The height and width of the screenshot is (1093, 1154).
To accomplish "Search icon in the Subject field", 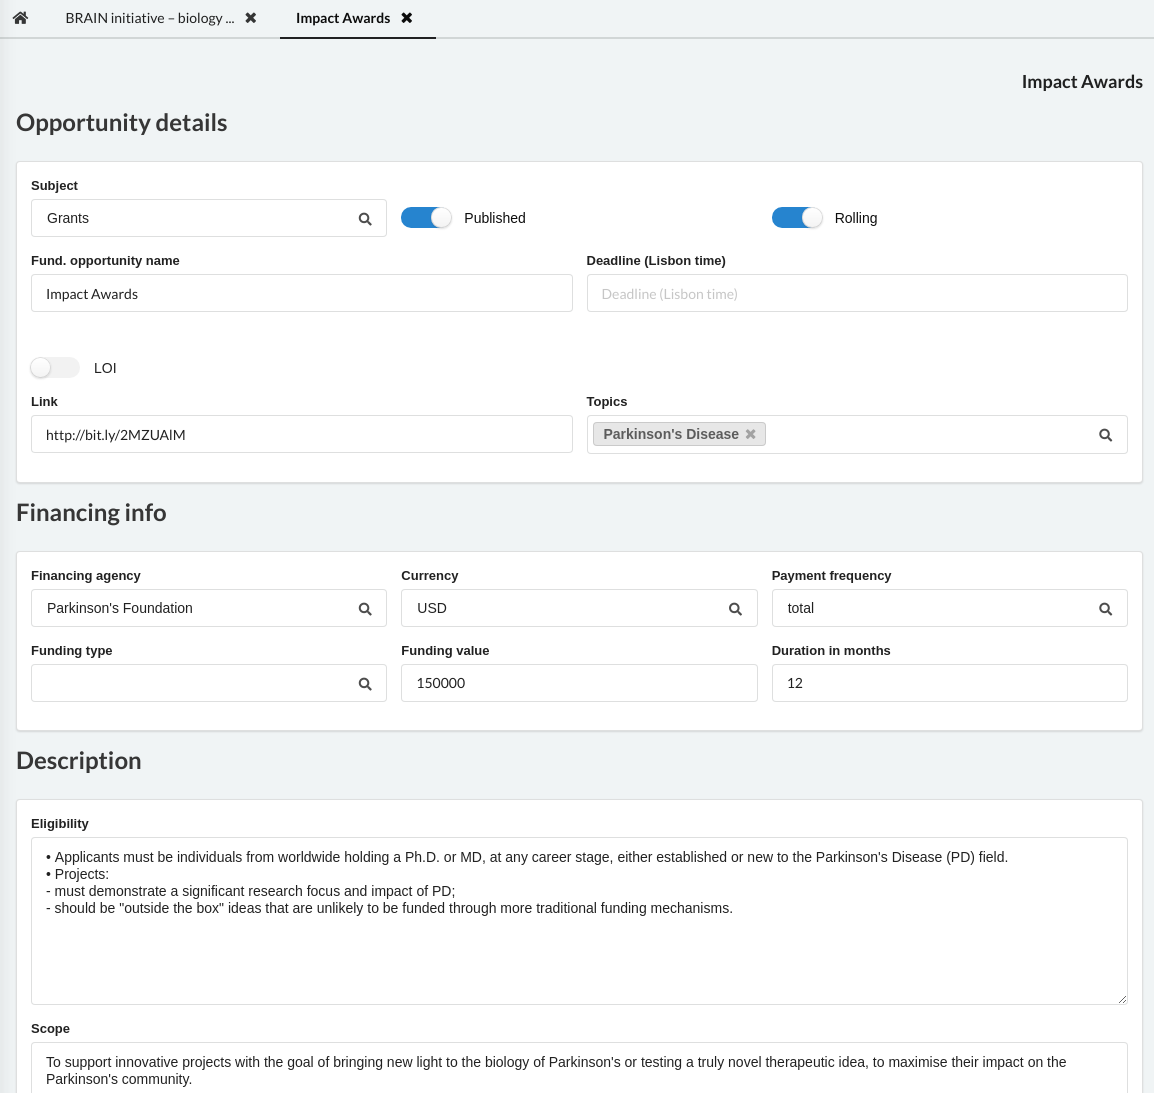I will click(365, 219).
